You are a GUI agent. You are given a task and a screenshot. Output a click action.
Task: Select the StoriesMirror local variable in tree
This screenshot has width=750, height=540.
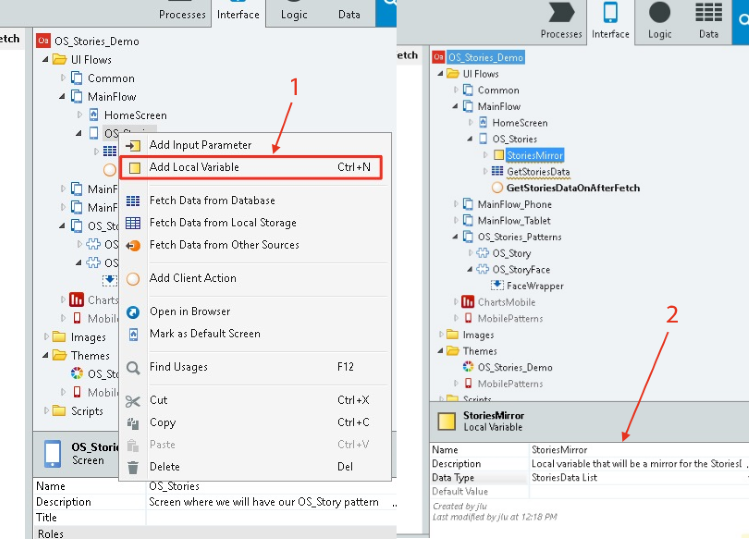(534, 155)
